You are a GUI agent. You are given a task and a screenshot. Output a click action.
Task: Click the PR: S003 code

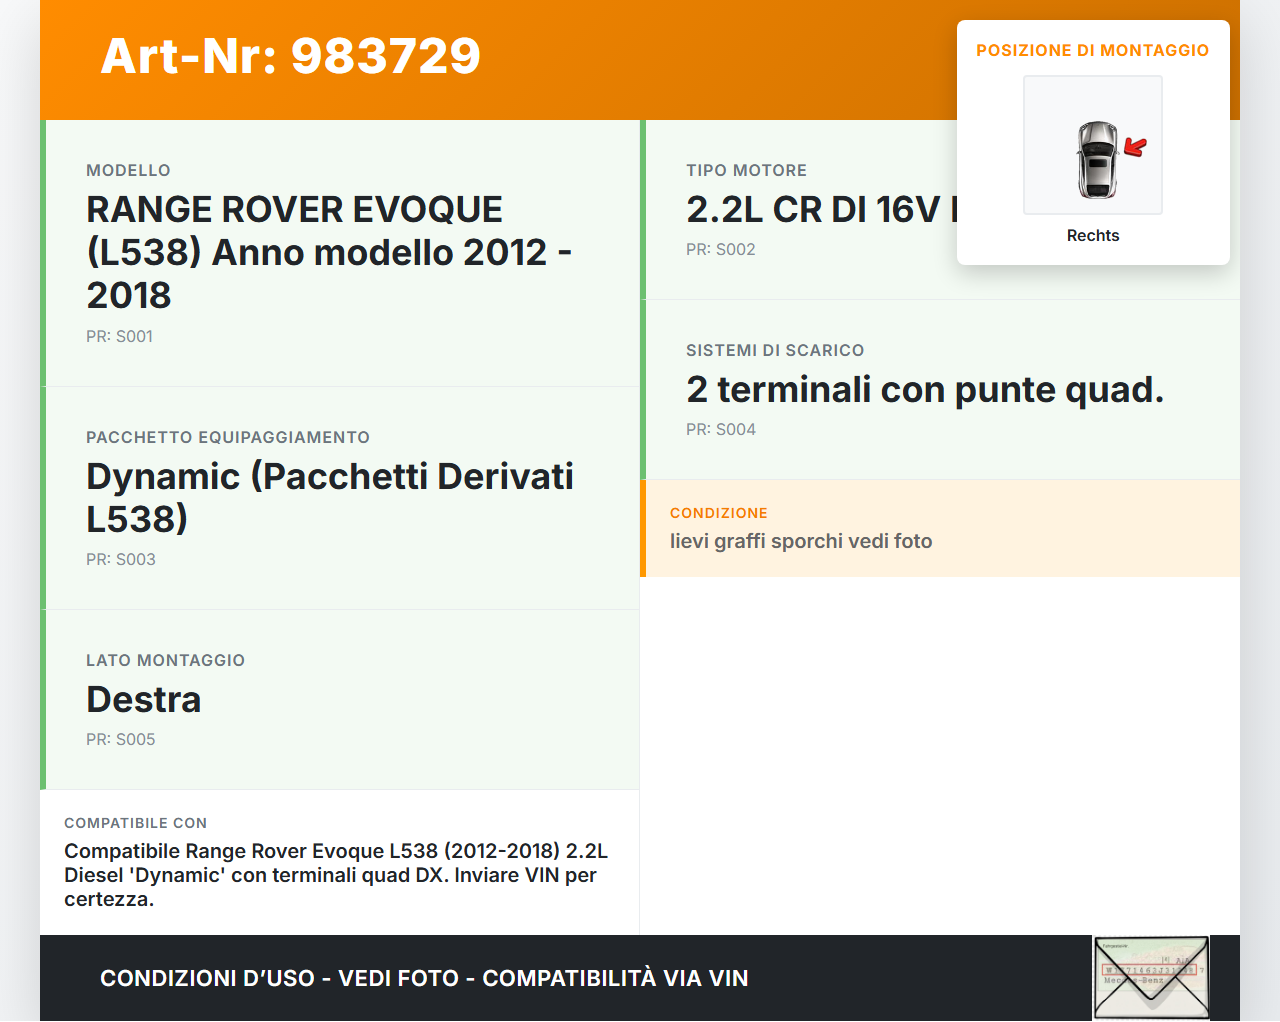pyautogui.click(x=120, y=559)
